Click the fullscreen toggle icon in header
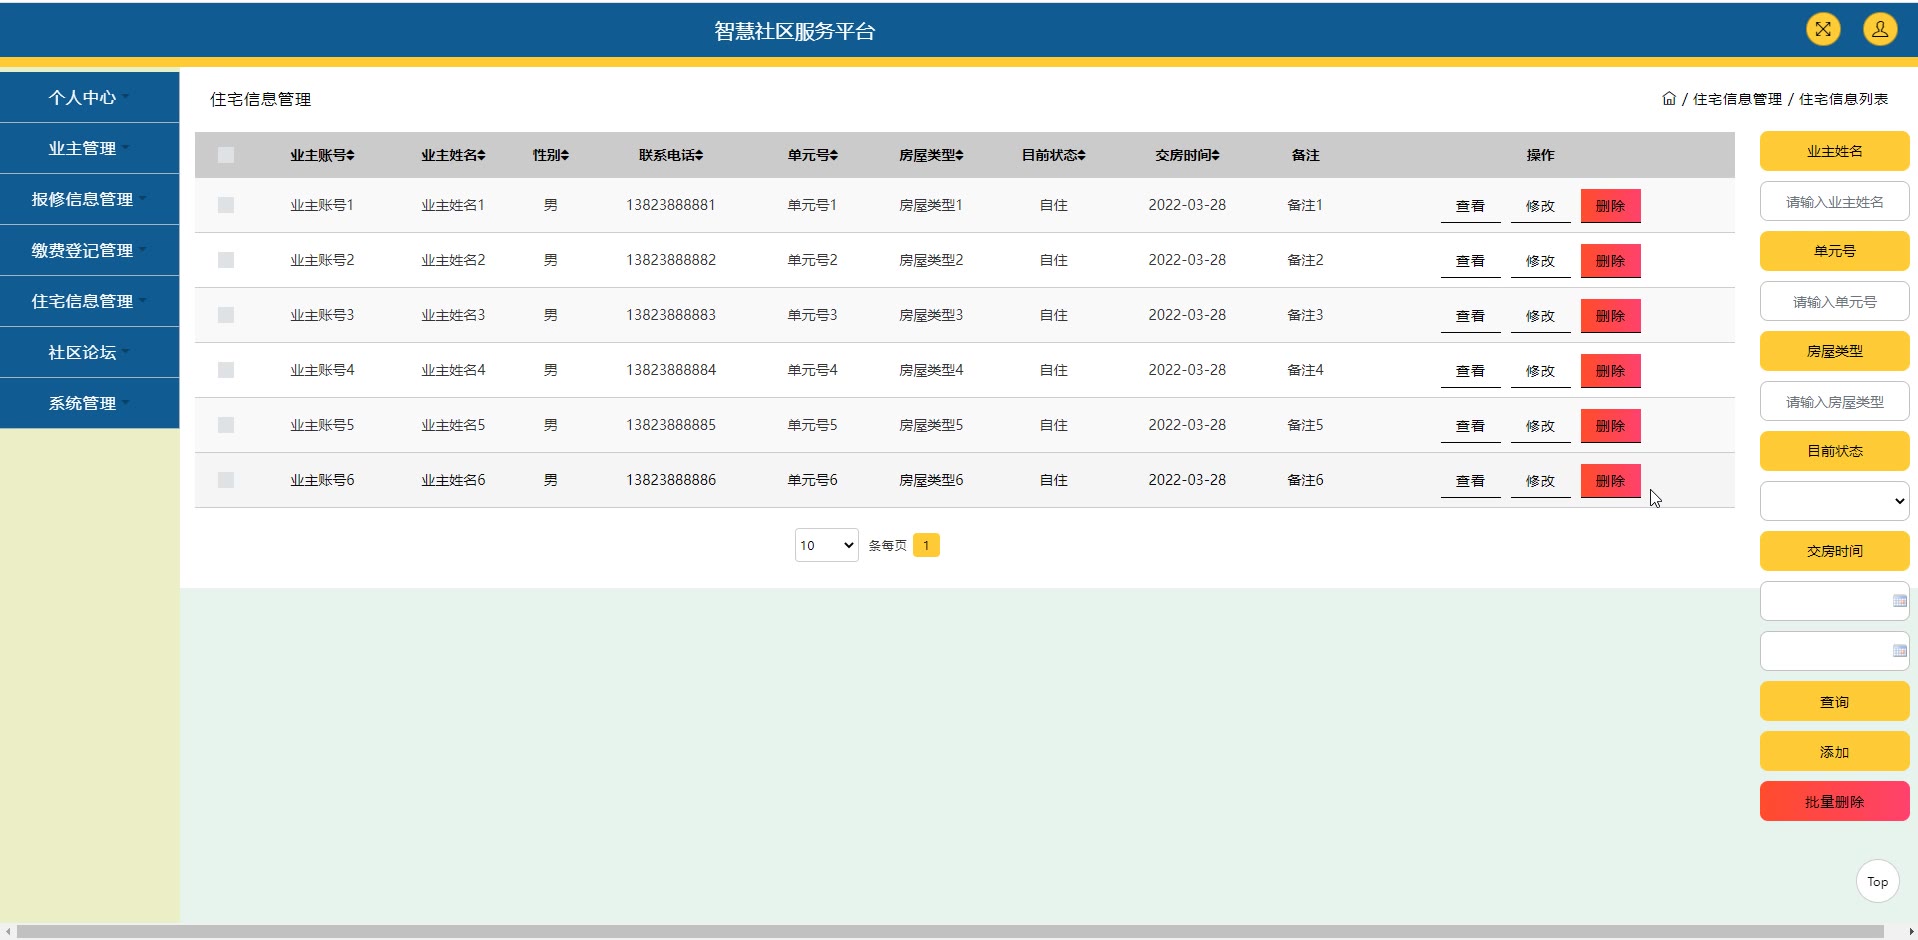 pos(1823,29)
